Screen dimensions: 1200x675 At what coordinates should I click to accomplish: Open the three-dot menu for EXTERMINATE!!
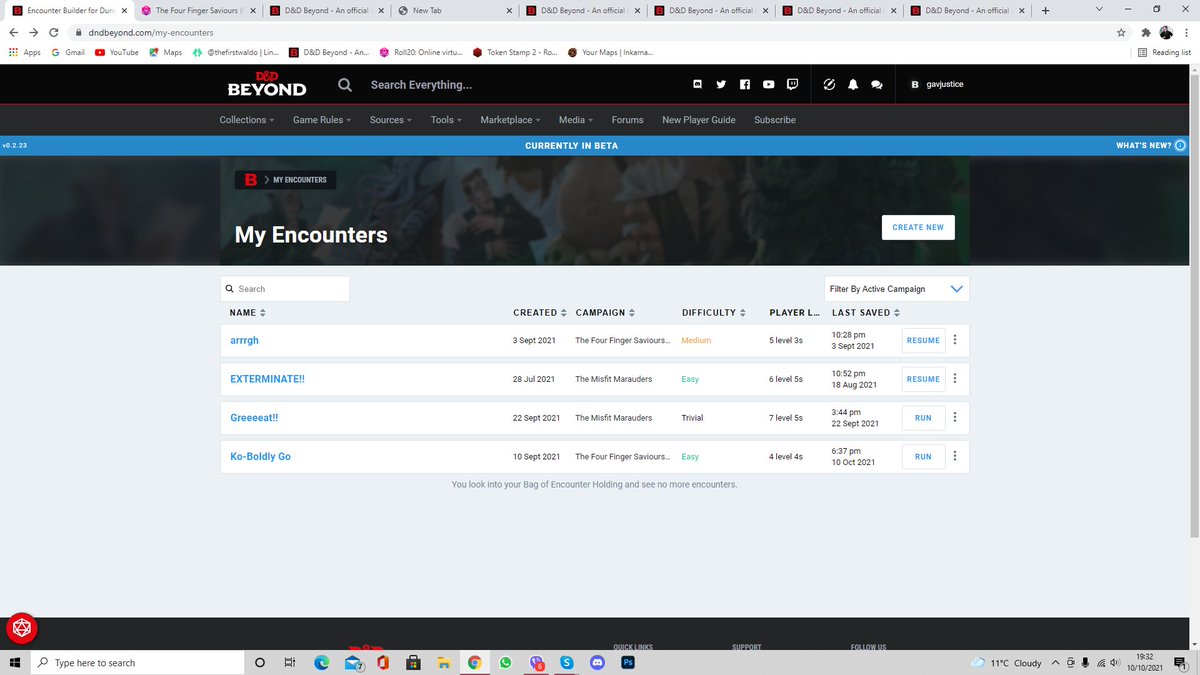[955, 379]
